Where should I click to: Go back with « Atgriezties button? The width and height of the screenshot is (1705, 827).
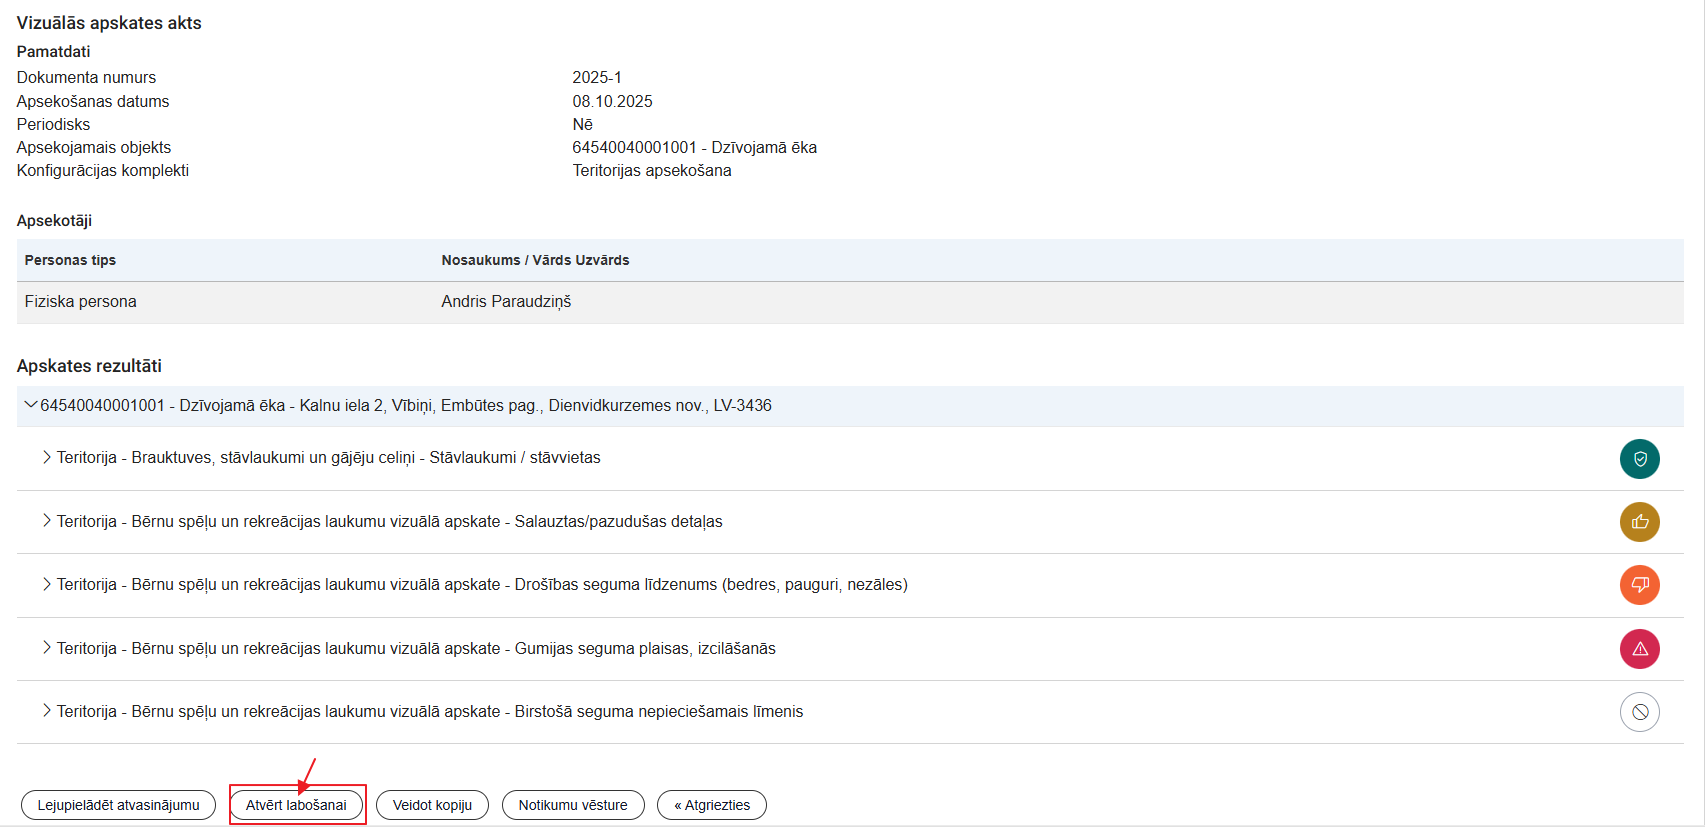712,805
